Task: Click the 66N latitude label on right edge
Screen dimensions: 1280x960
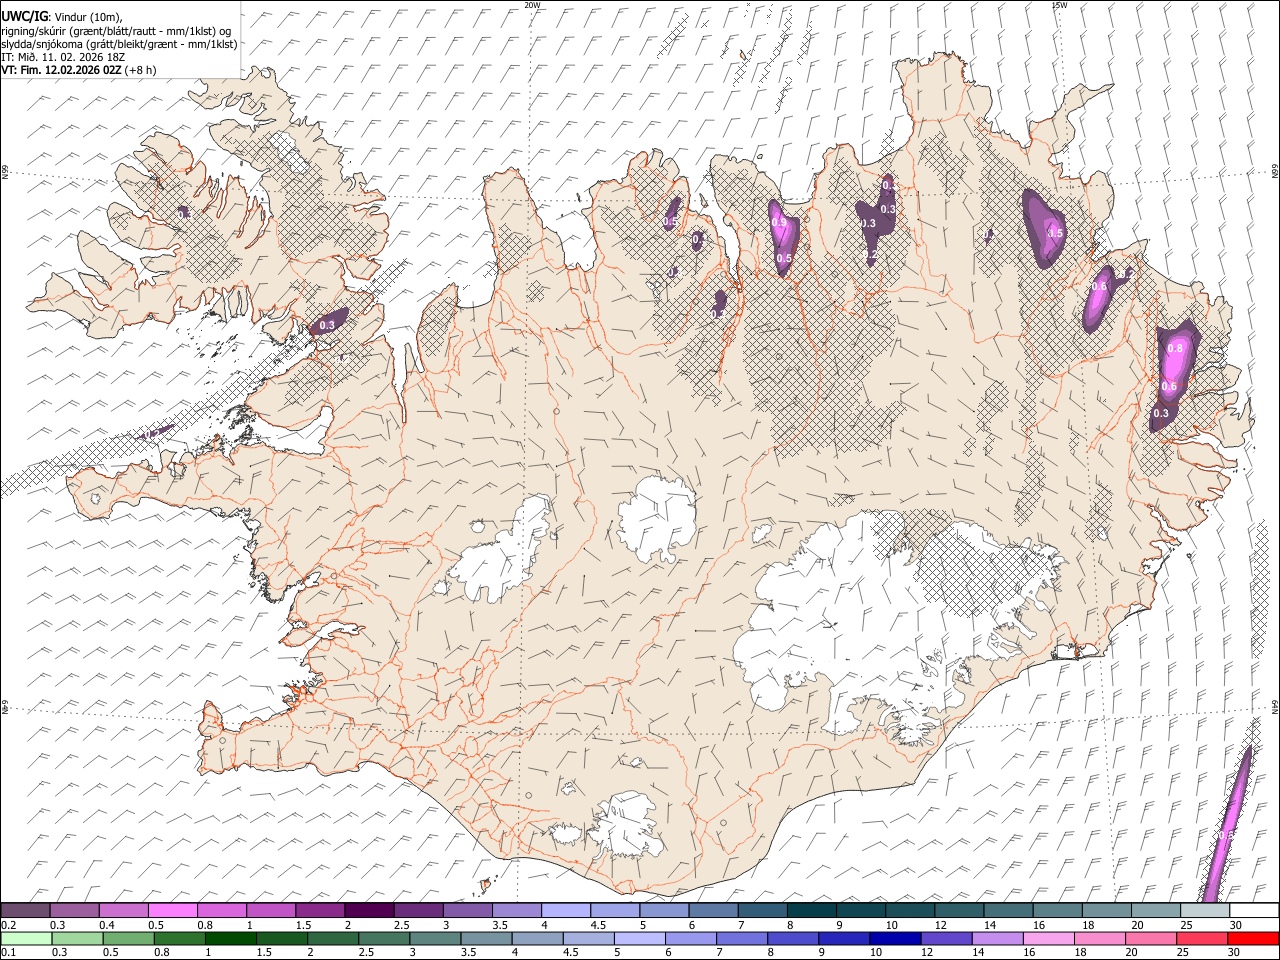Action: pyautogui.click(x=1275, y=172)
